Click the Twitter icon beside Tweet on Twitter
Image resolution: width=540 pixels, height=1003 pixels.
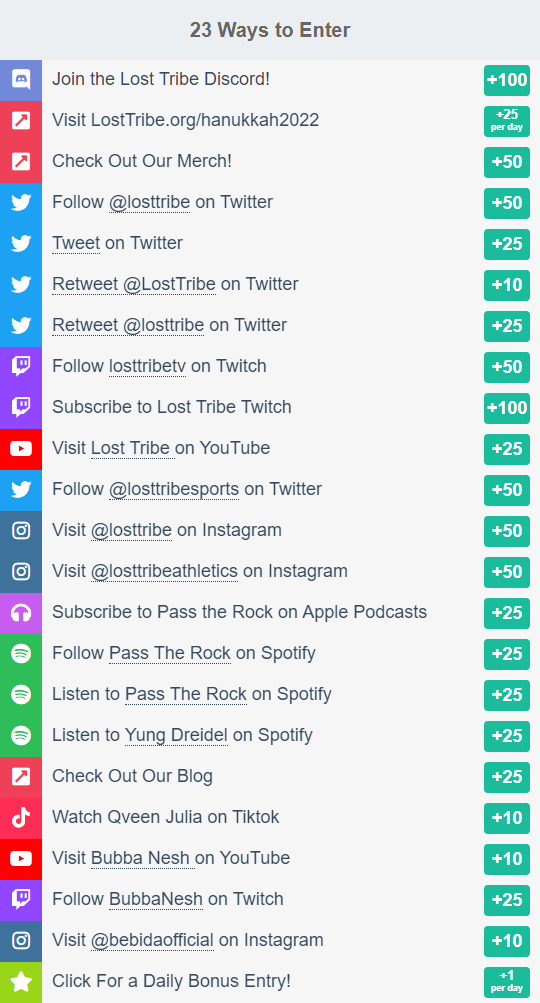point(21,244)
